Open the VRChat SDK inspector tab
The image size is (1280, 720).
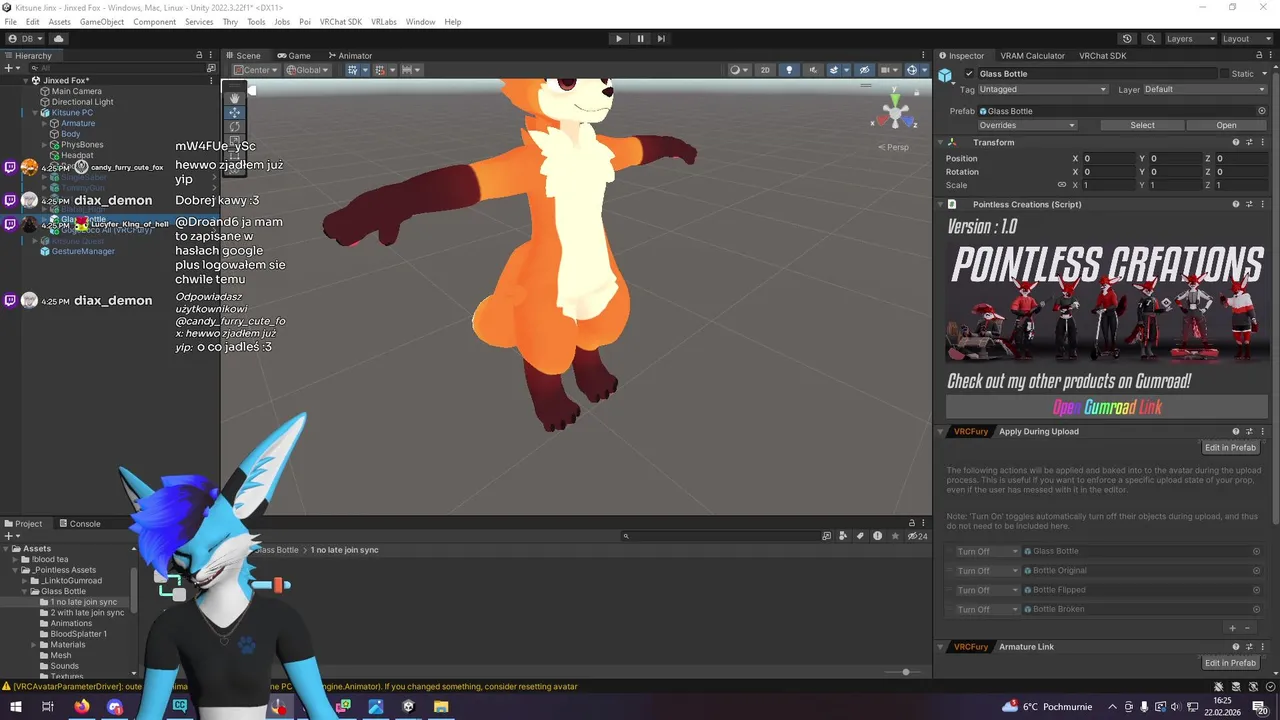(1102, 56)
